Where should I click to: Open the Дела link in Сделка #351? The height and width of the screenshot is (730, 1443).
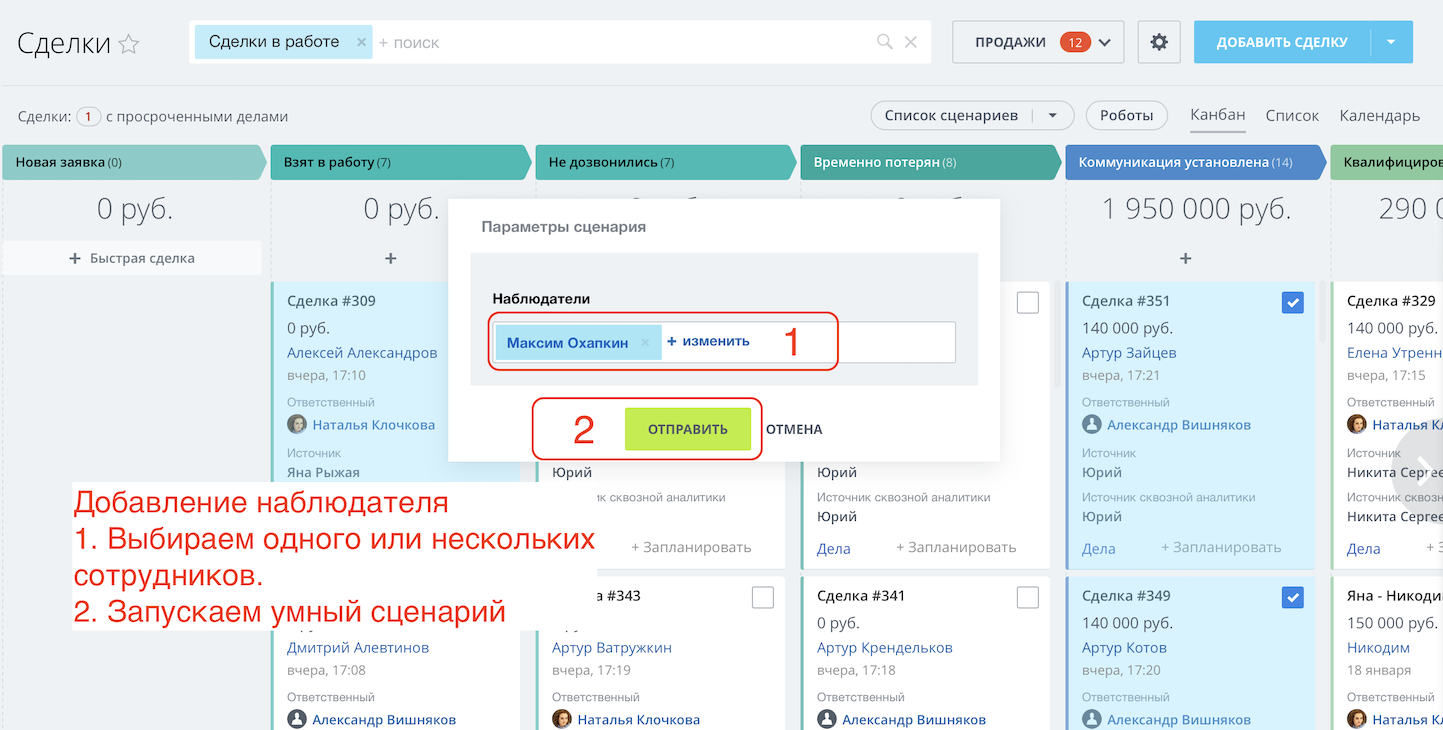[x=1098, y=548]
